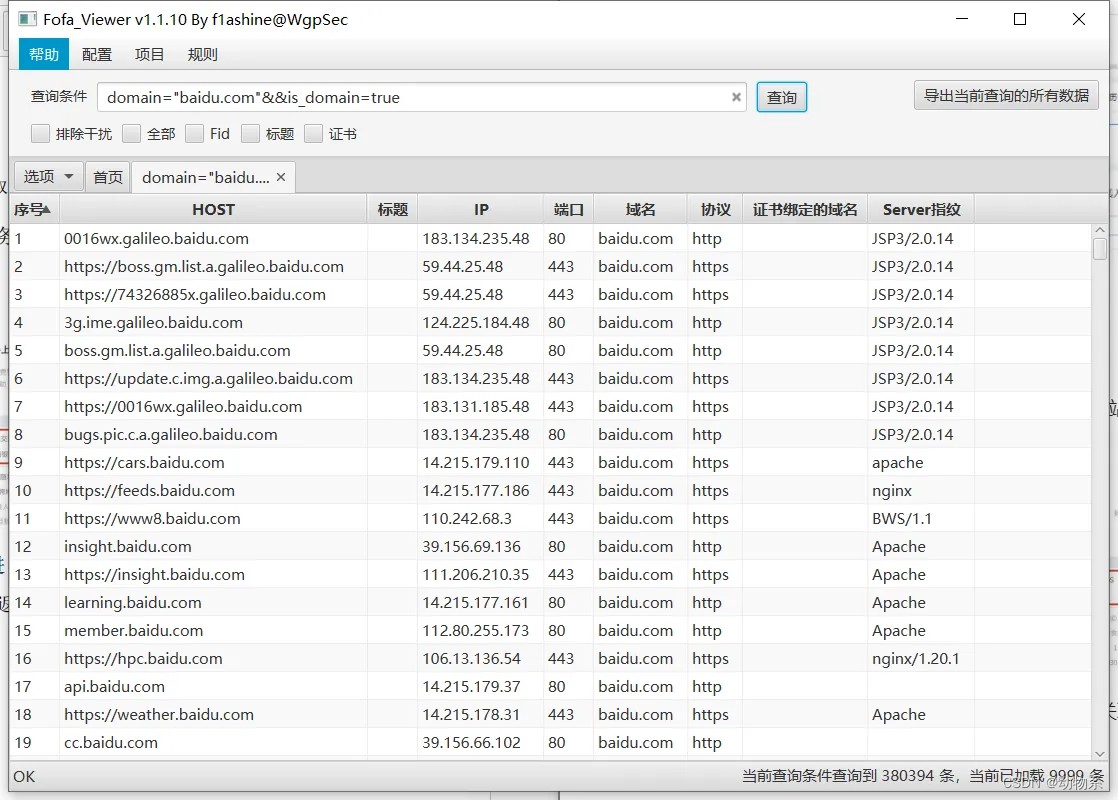The width and height of the screenshot is (1118, 800).
Task: Toggle the 标题 checkbox
Action: click(x=250, y=133)
